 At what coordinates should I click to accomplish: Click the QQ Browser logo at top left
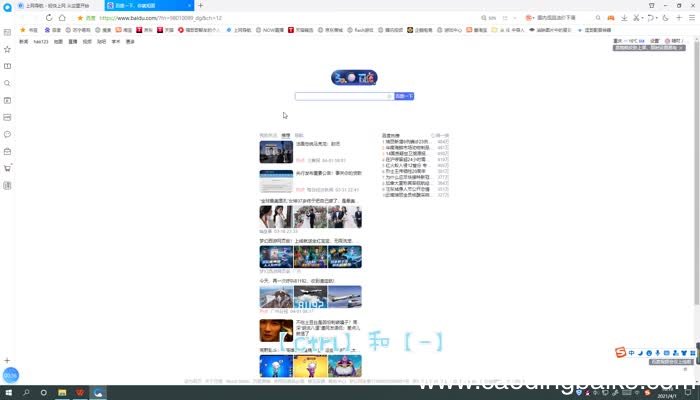pyautogui.click(x=7, y=8)
